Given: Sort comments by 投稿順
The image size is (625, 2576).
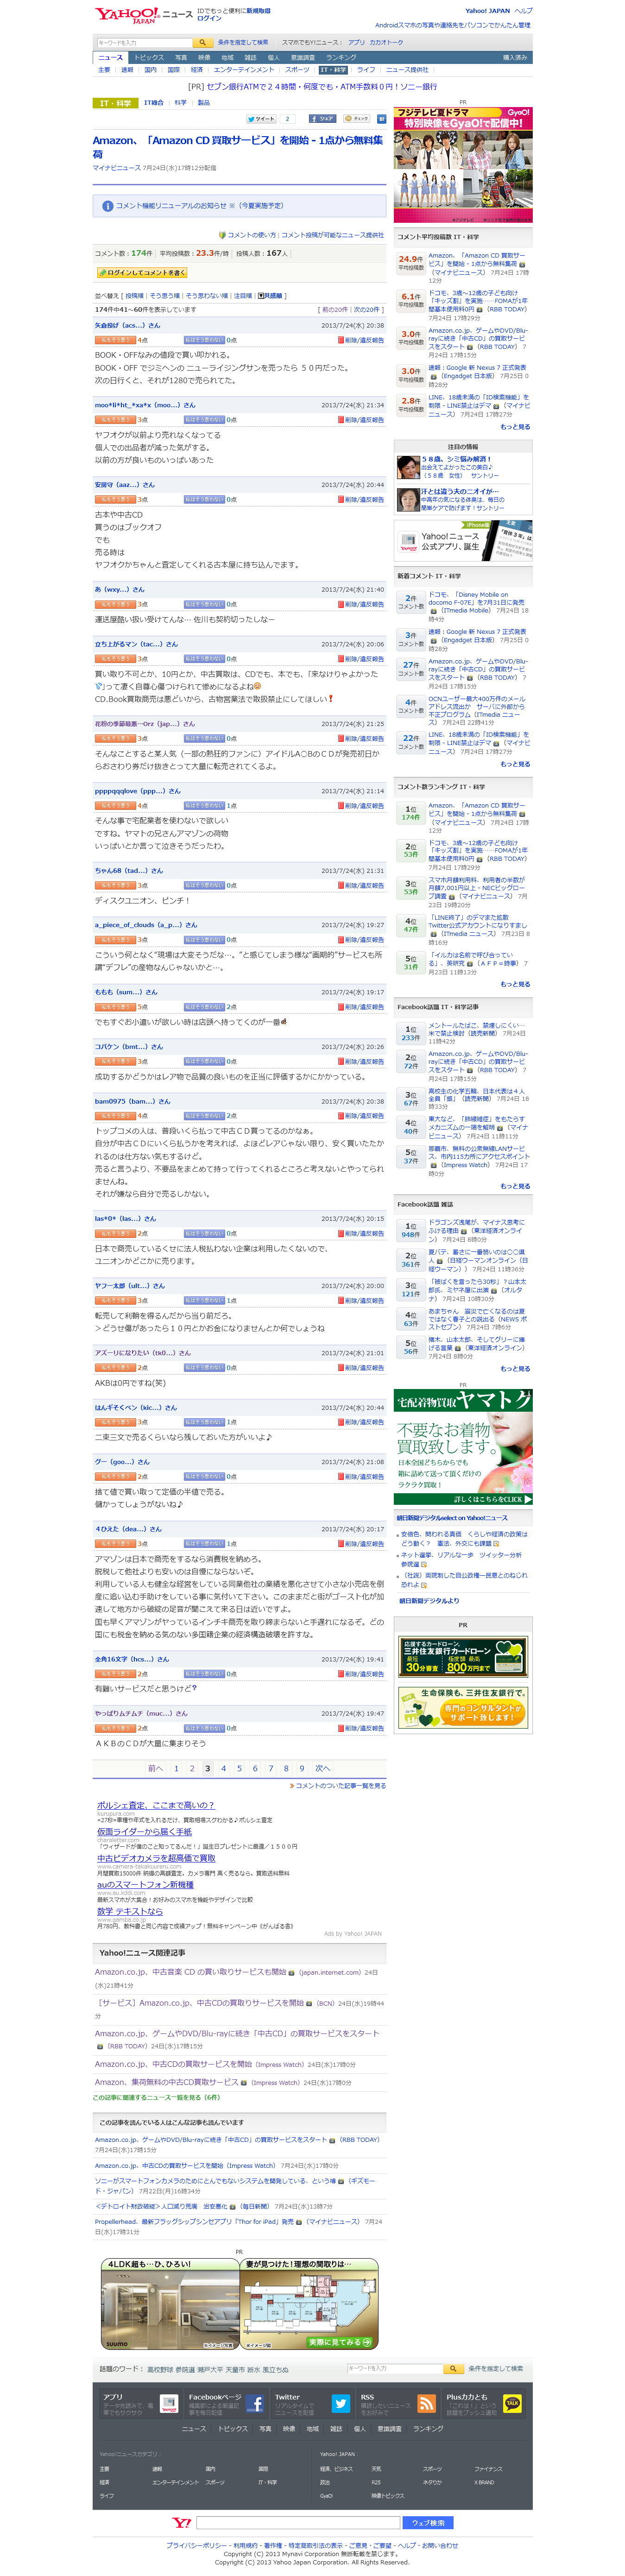Looking at the screenshot, I should click(x=134, y=296).
